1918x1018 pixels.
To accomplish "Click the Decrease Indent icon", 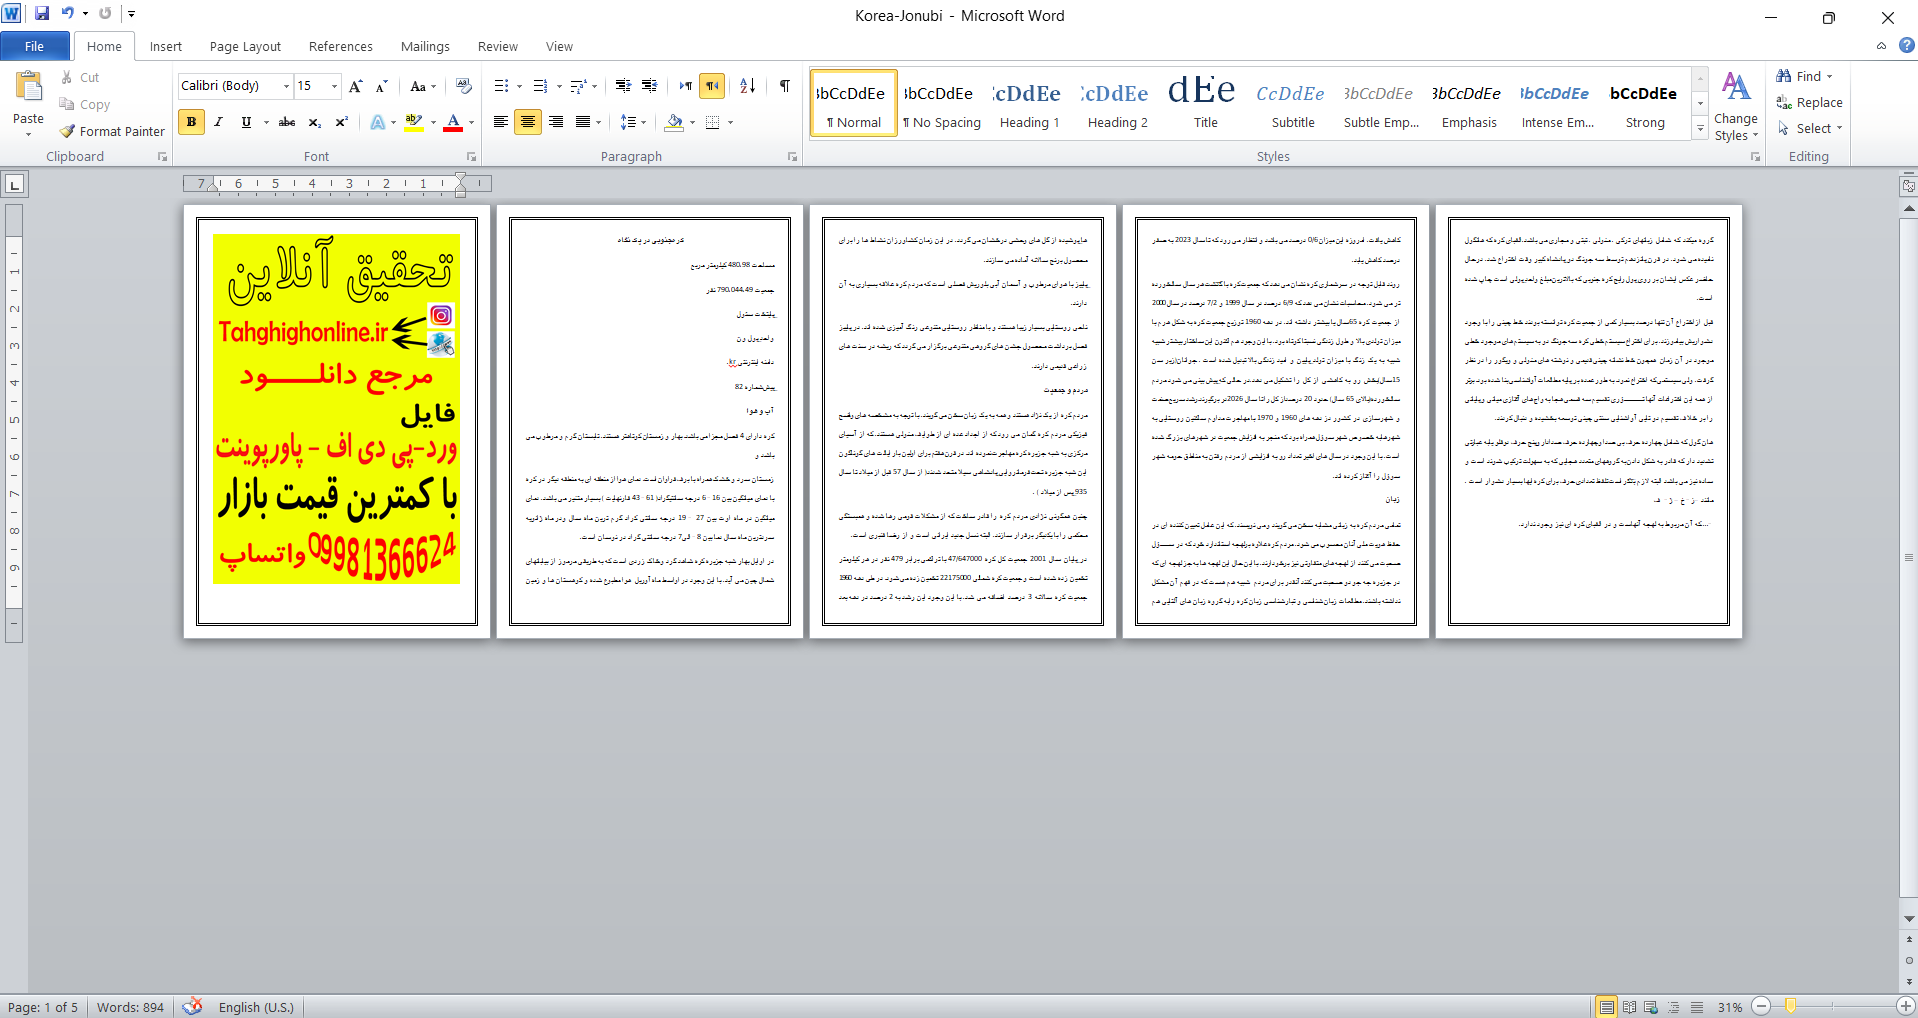I will [623, 86].
